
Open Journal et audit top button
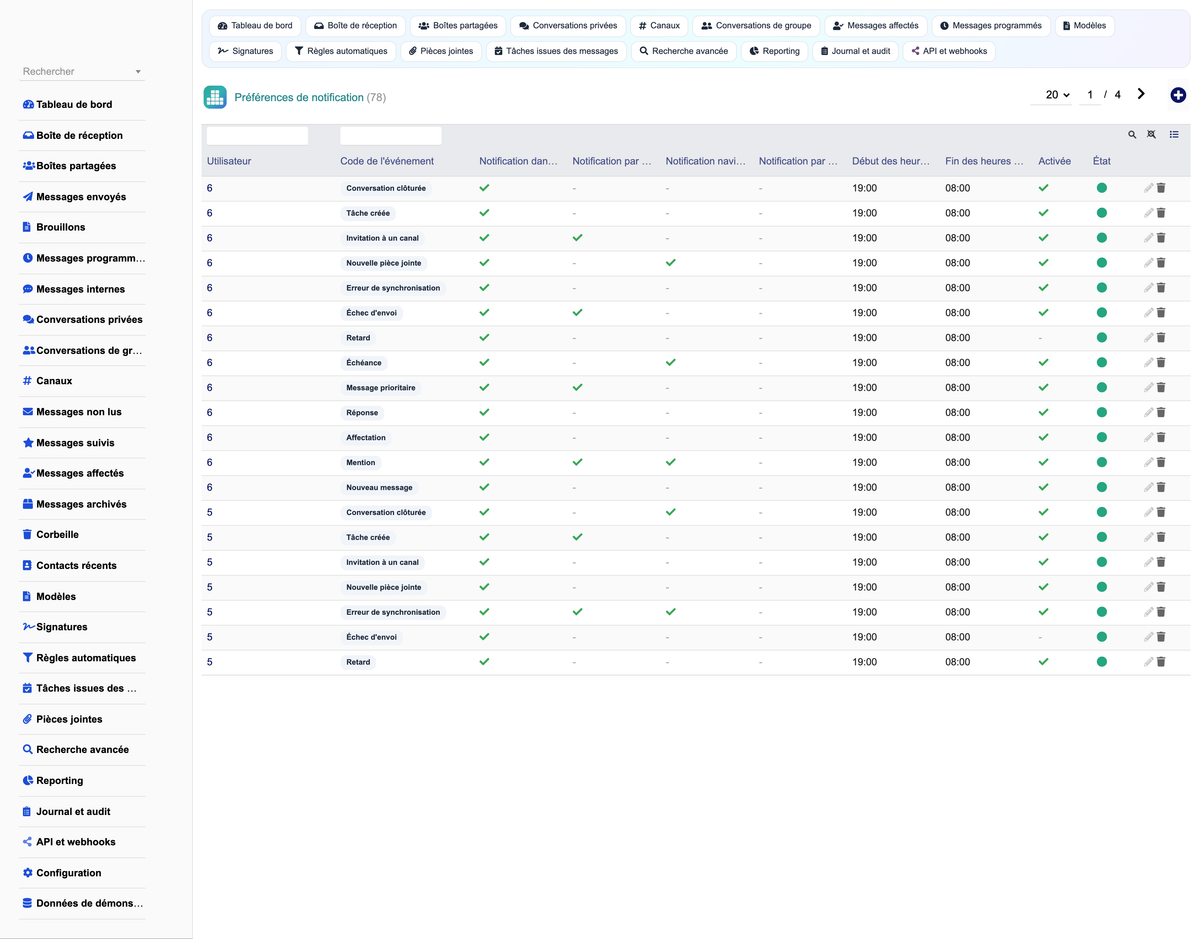(855, 51)
